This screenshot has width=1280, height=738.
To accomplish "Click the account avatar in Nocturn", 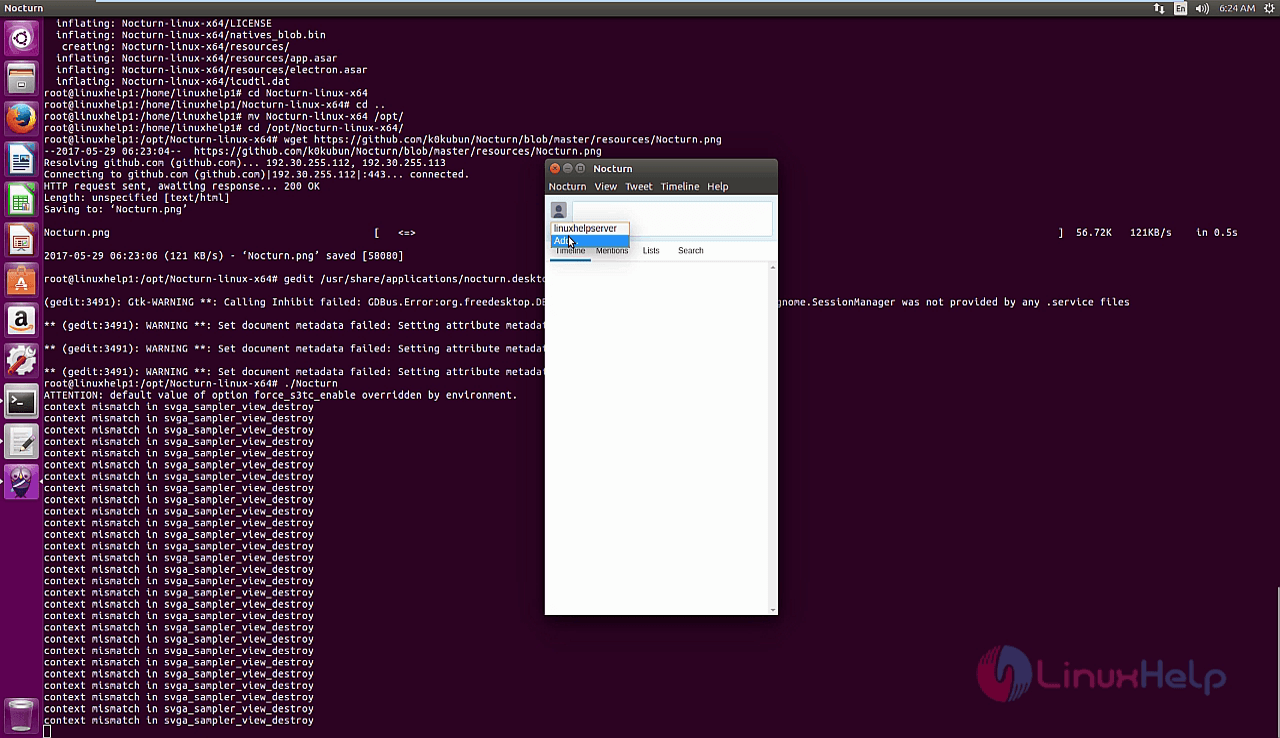I will [559, 210].
